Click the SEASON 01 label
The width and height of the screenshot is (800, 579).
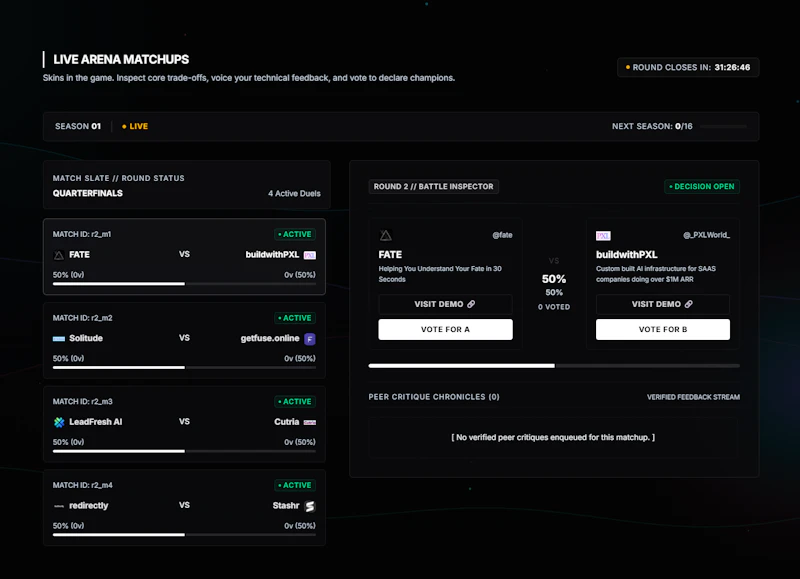(x=78, y=127)
